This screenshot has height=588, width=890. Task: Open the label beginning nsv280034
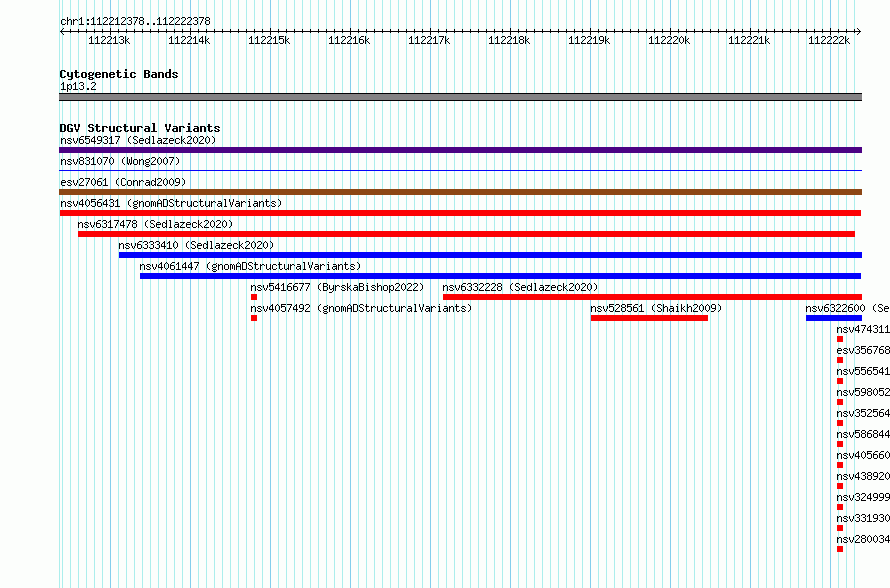(863, 539)
